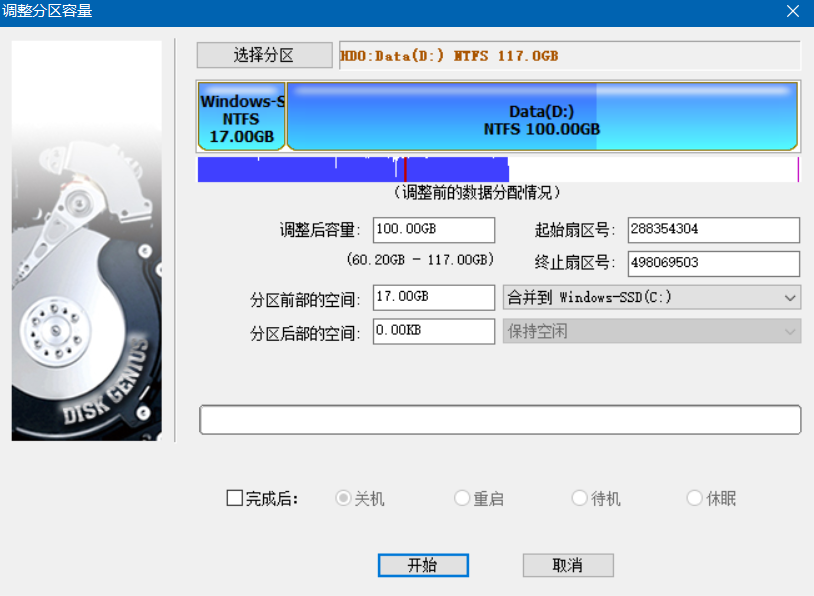Click the 分区前部的空间 field showing 17.00GB
This screenshot has height=596, width=814.
[x=433, y=297]
